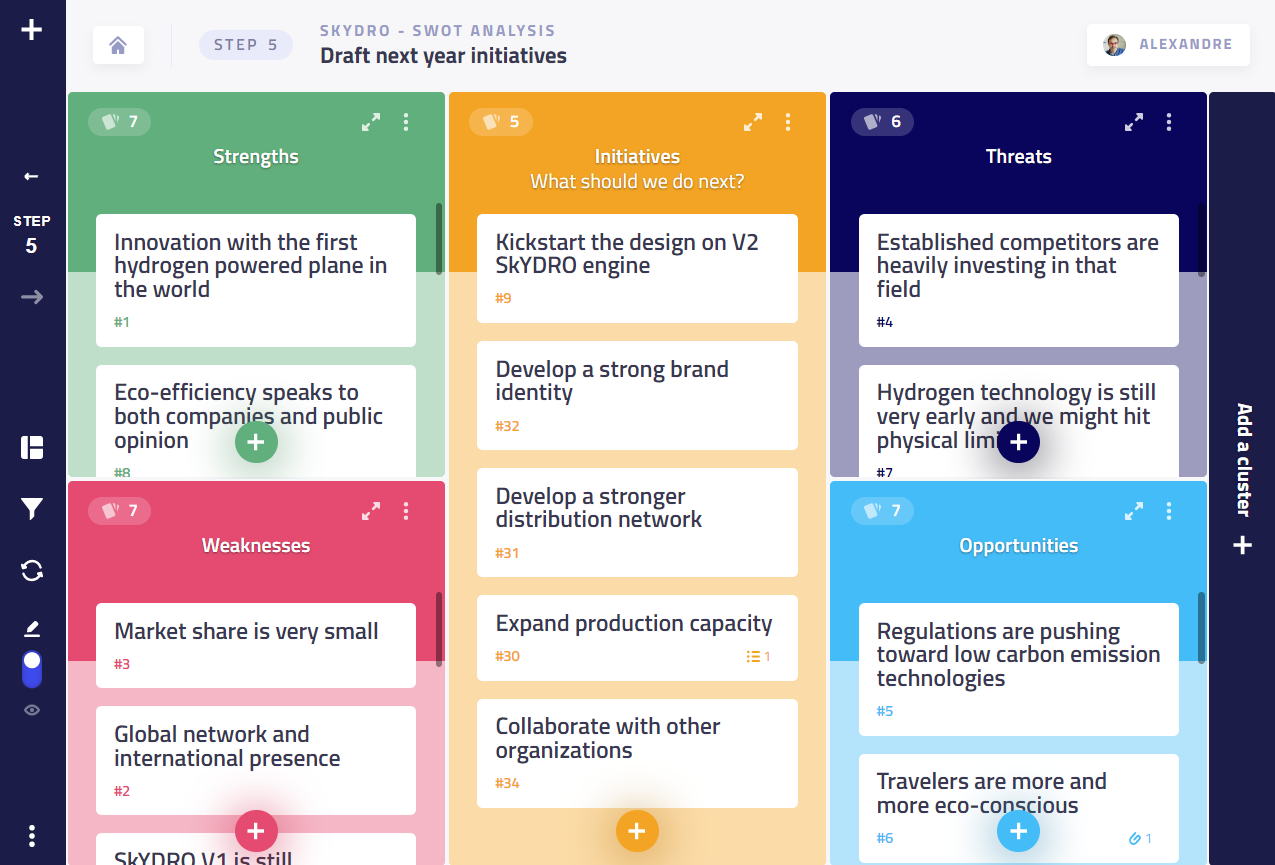Screen dimensions: 1275x865
Task: Open the filter funnel icon
Action: tap(32, 510)
